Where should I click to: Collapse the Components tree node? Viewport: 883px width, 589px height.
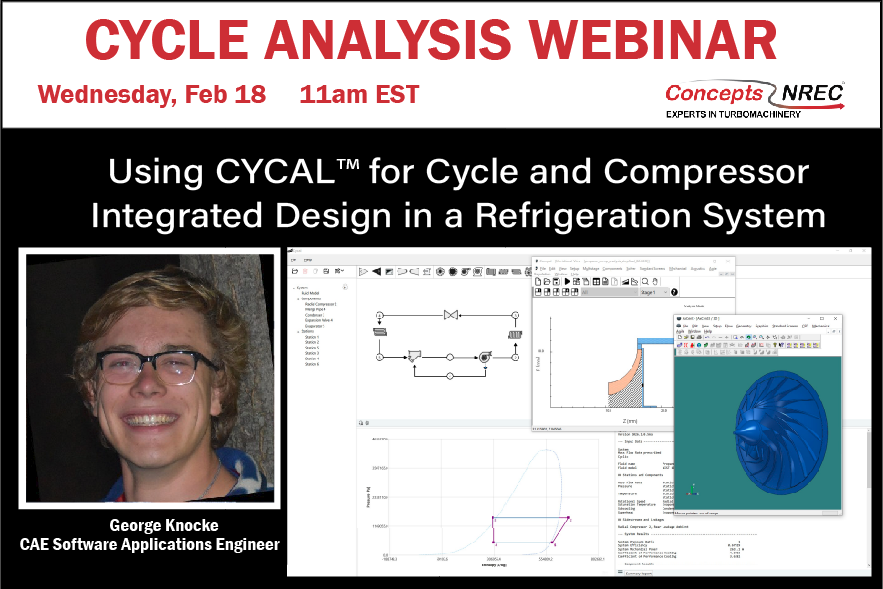[298, 299]
